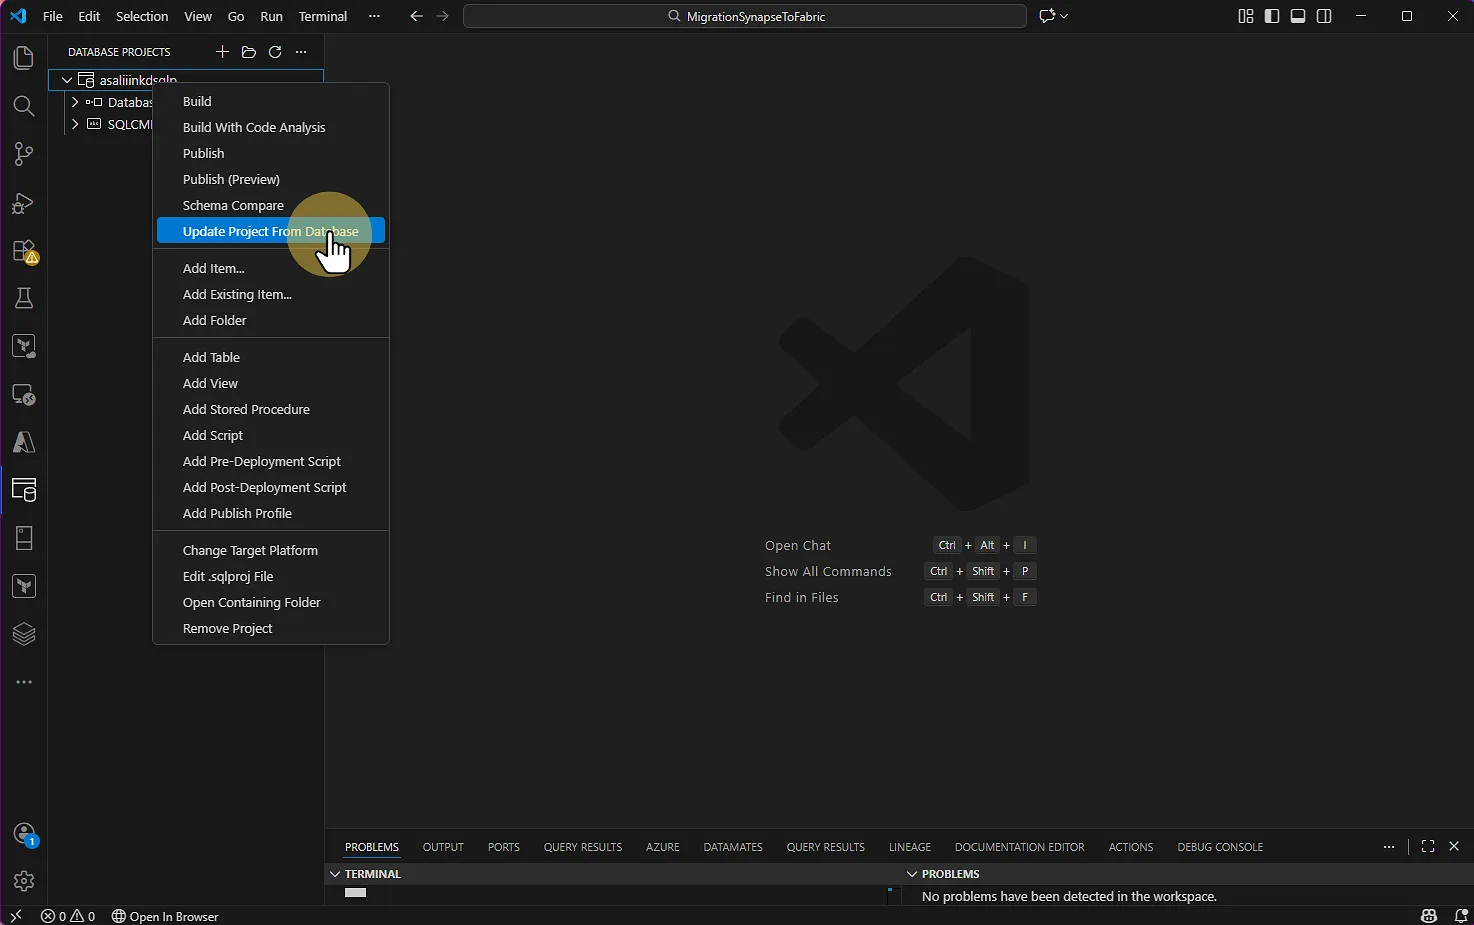Open the Manage settings gear

(23, 881)
